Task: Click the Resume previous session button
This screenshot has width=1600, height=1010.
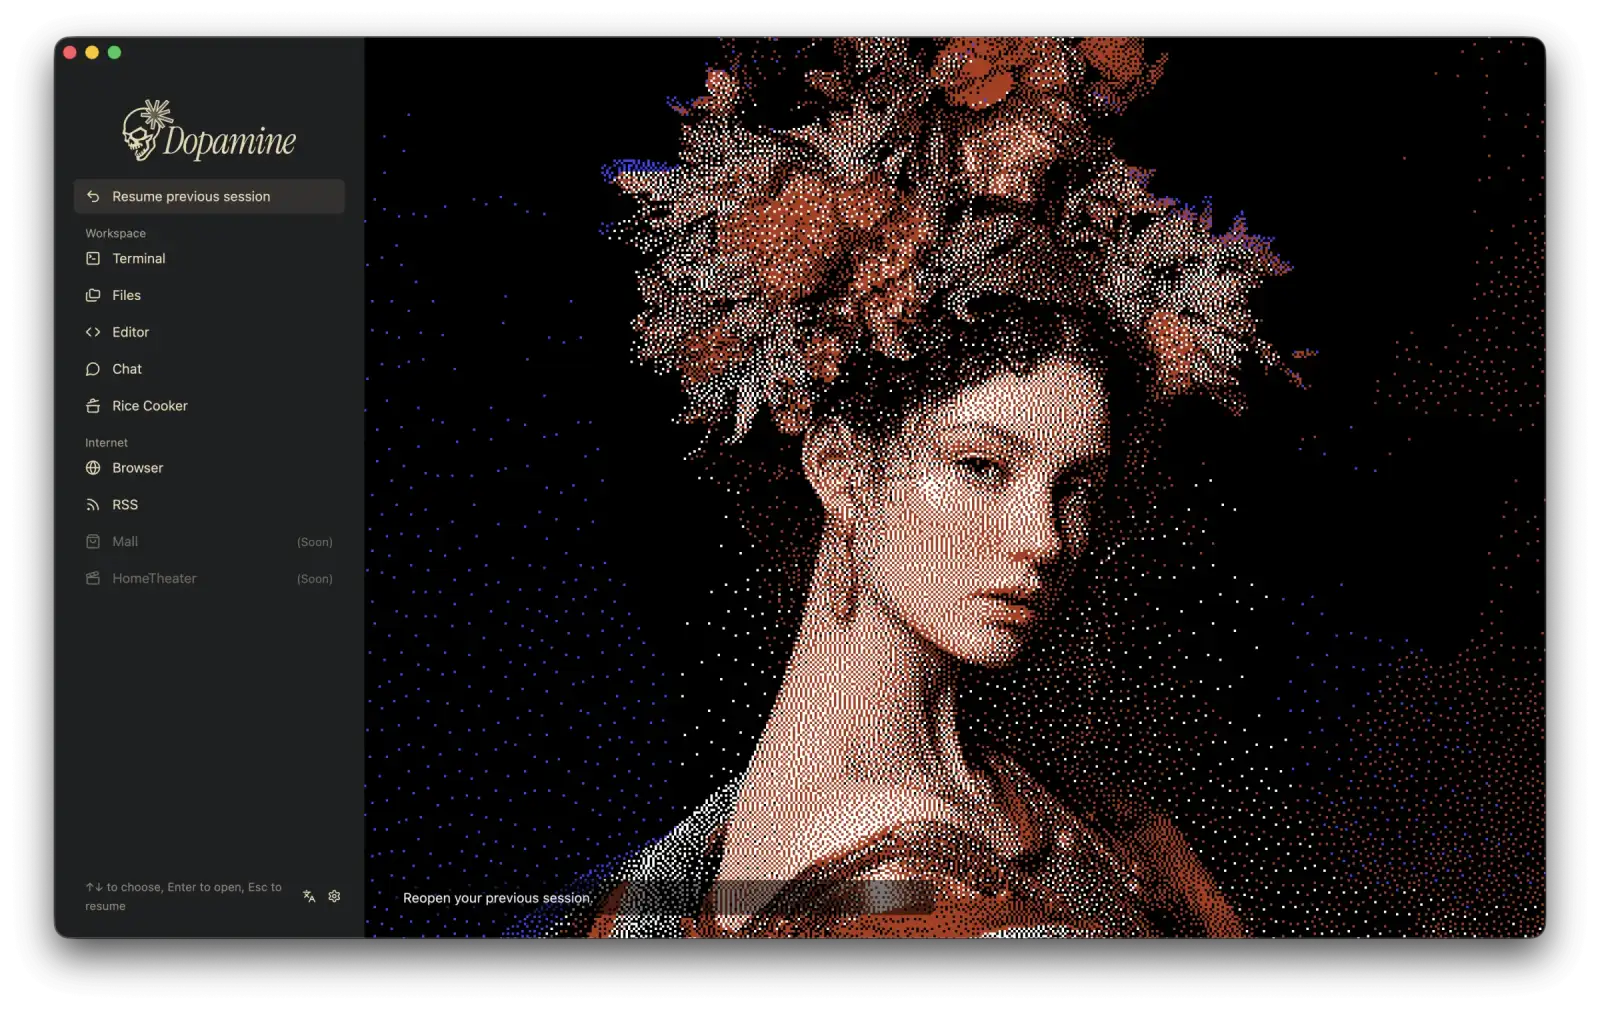Action: [x=209, y=196]
